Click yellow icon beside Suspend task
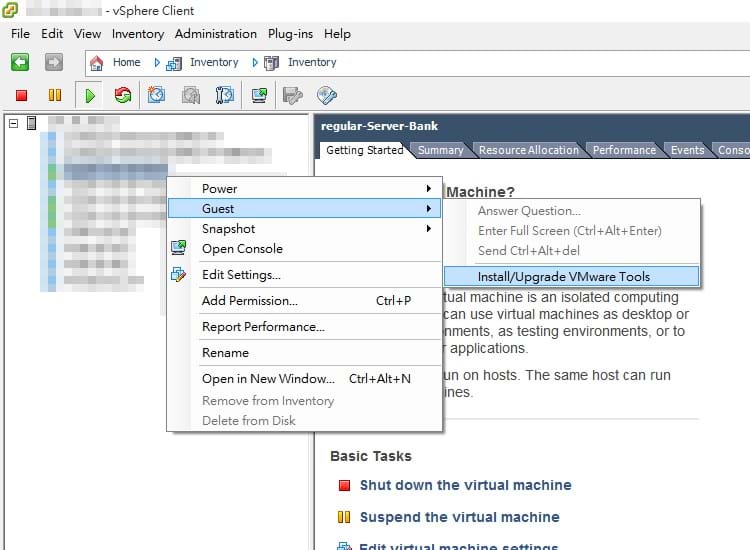 pyautogui.click(x=344, y=517)
